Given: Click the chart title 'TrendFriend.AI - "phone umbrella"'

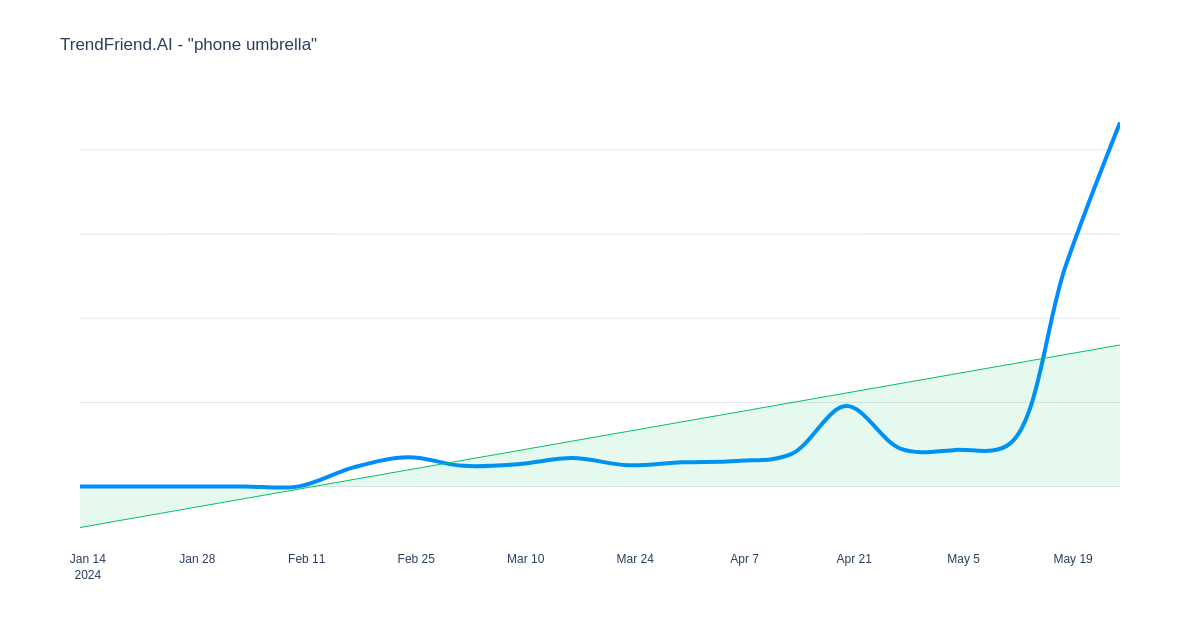Looking at the screenshot, I should [x=188, y=45].
